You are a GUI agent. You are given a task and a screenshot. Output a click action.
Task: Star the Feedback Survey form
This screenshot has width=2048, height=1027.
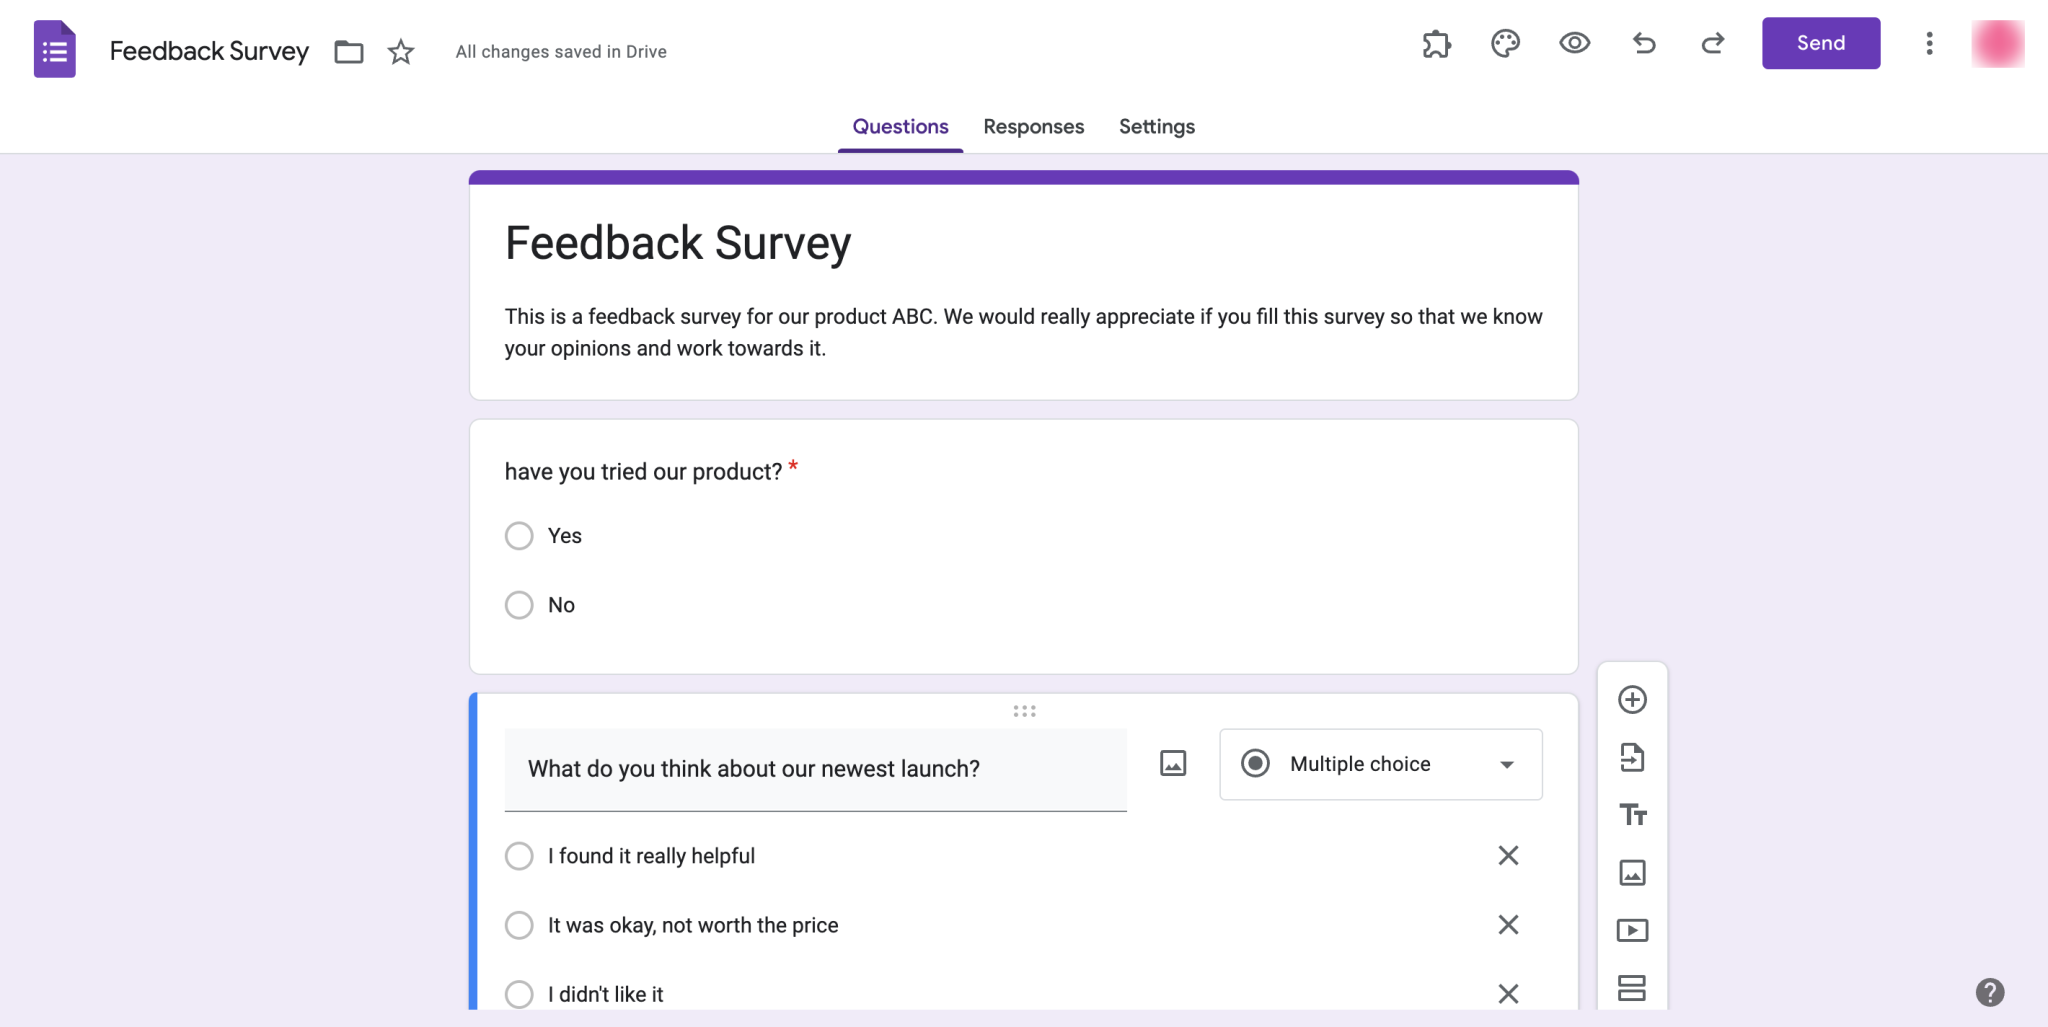400,51
